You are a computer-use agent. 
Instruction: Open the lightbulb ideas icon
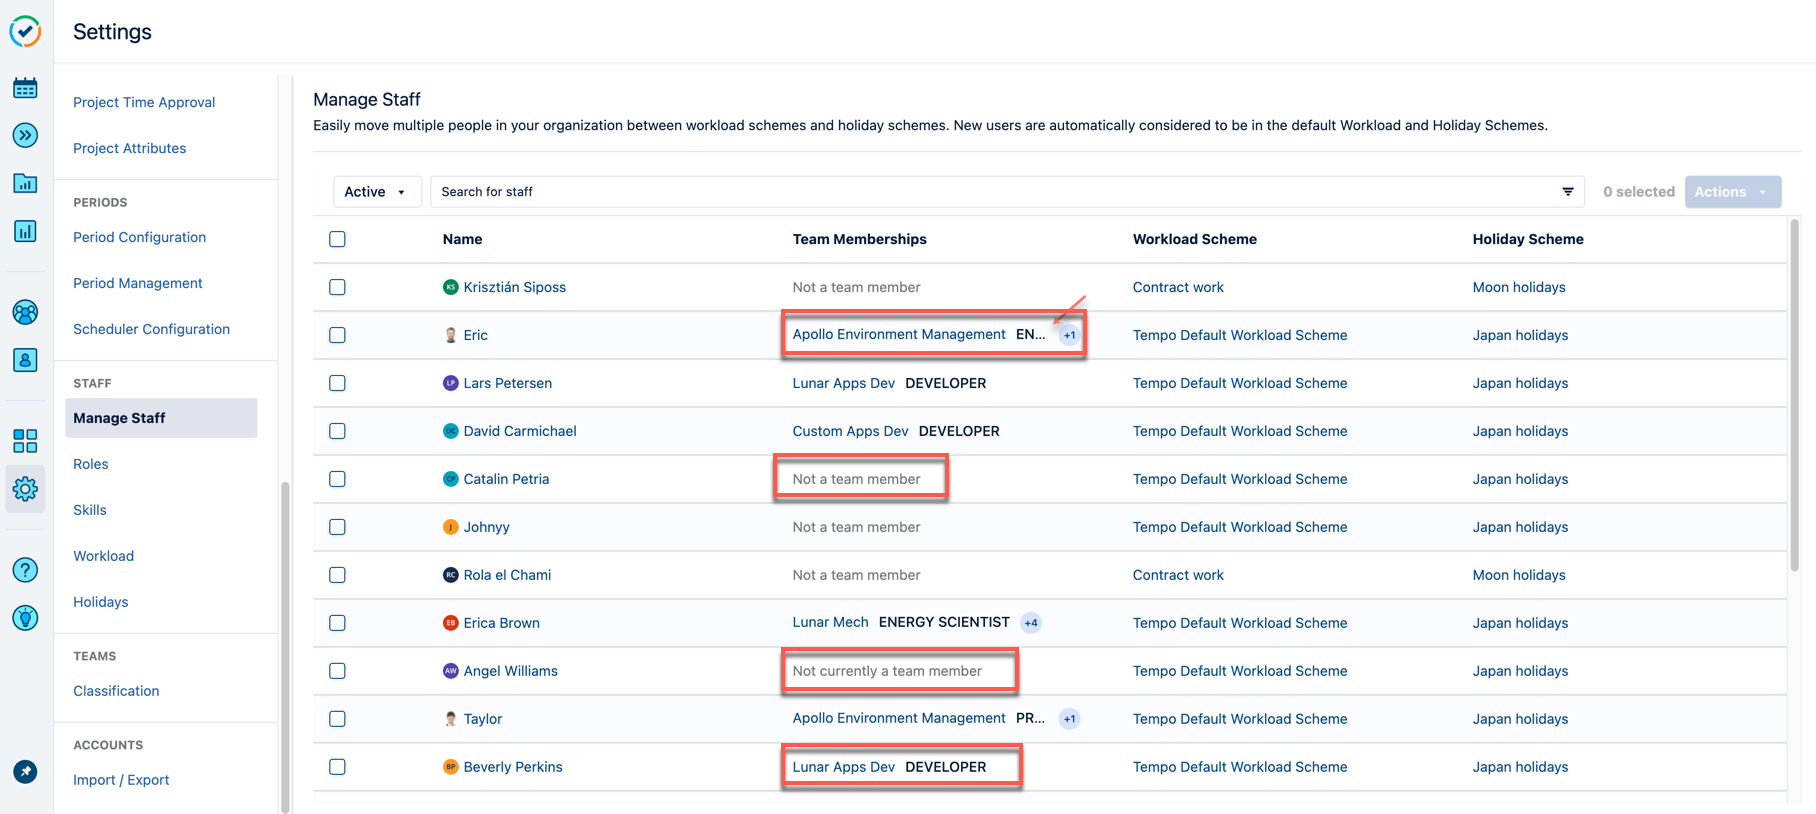click(x=25, y=618)
